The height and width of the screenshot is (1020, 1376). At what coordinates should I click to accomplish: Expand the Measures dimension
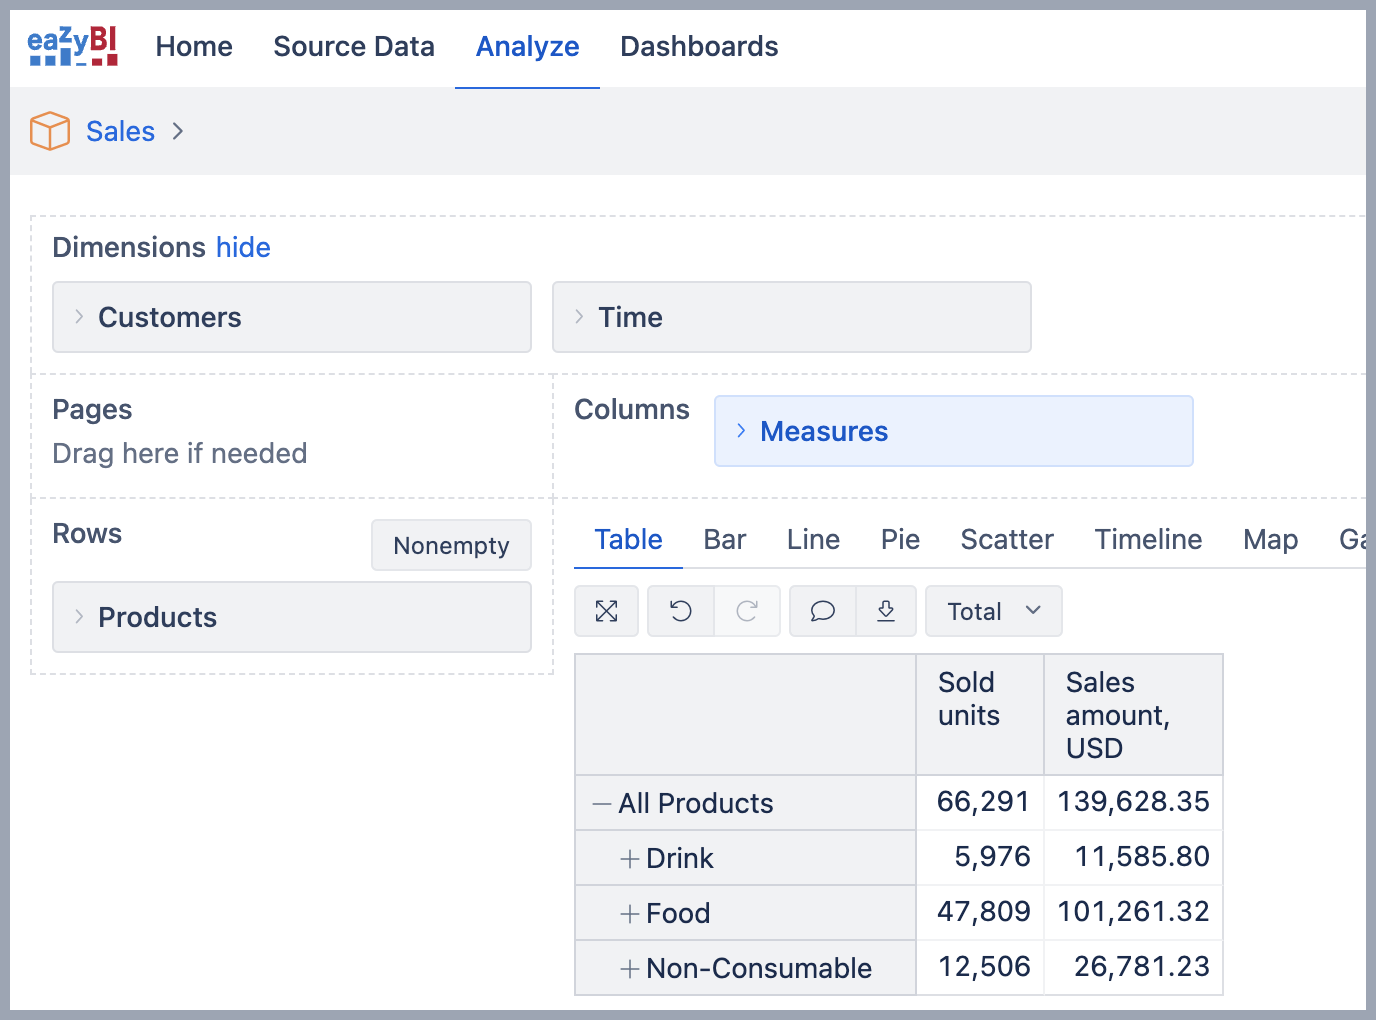741,431
